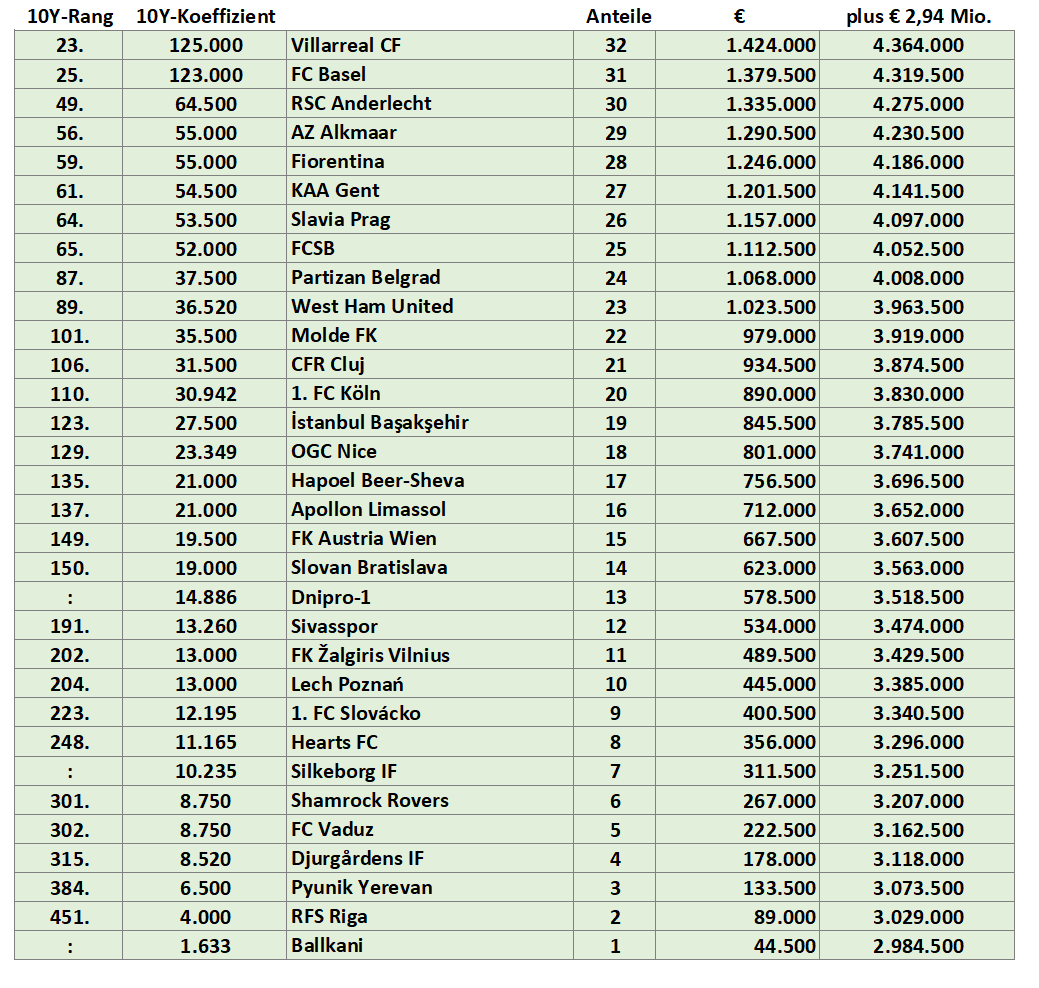Viewport: 1039px width, 988px height.
Task: Click the Slavia Prag rank cell 64.
Action: tap(69, 219)
